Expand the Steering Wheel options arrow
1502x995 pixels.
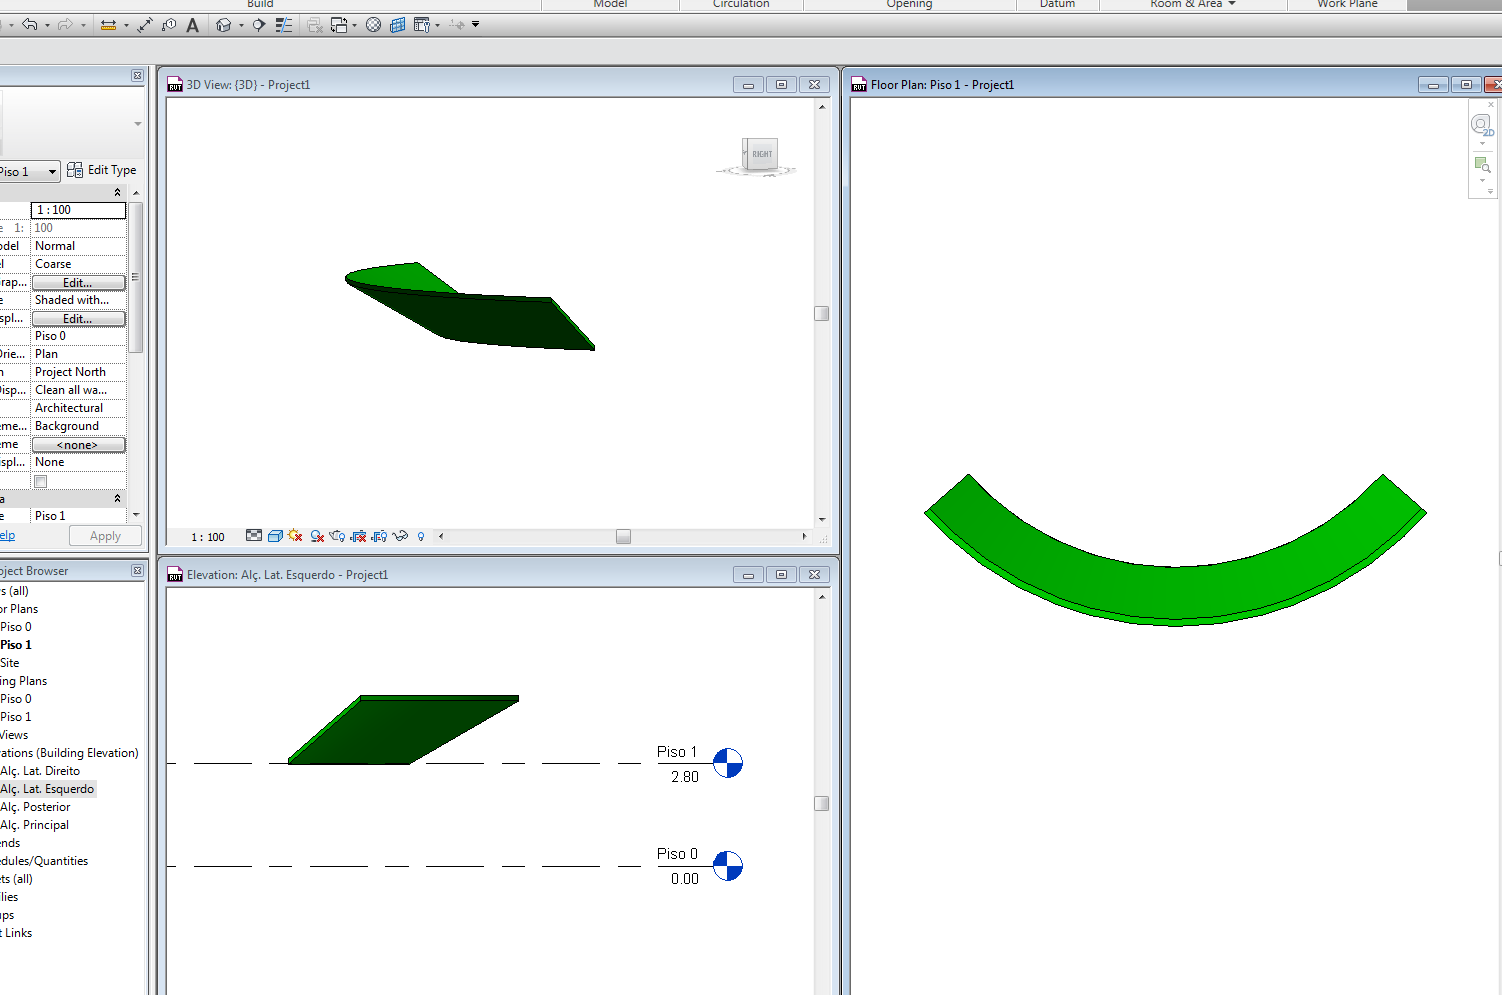point(1482,143)
